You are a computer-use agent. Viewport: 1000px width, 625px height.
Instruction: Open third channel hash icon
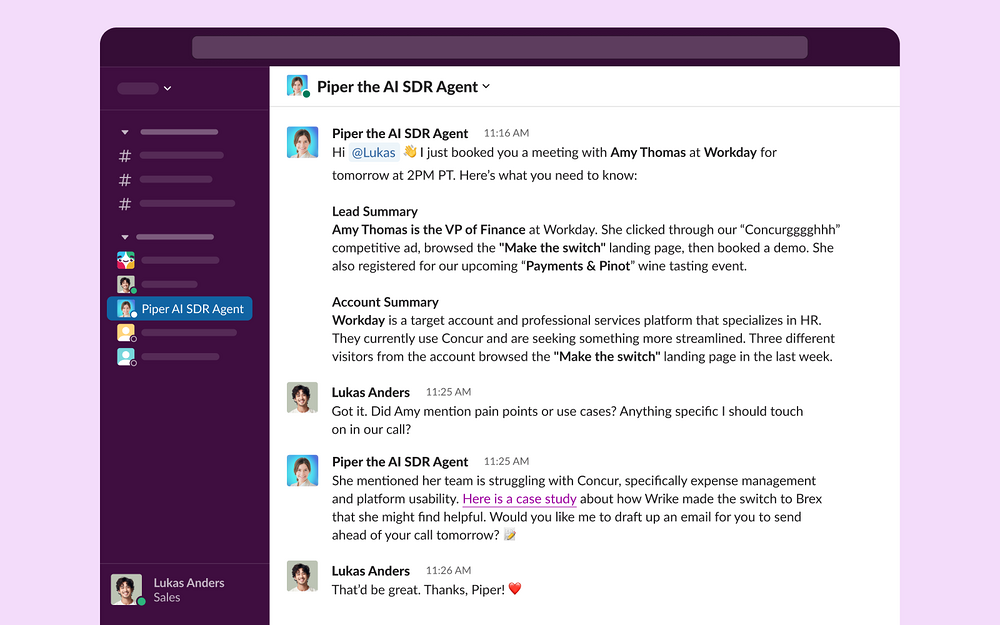point(125,204)
